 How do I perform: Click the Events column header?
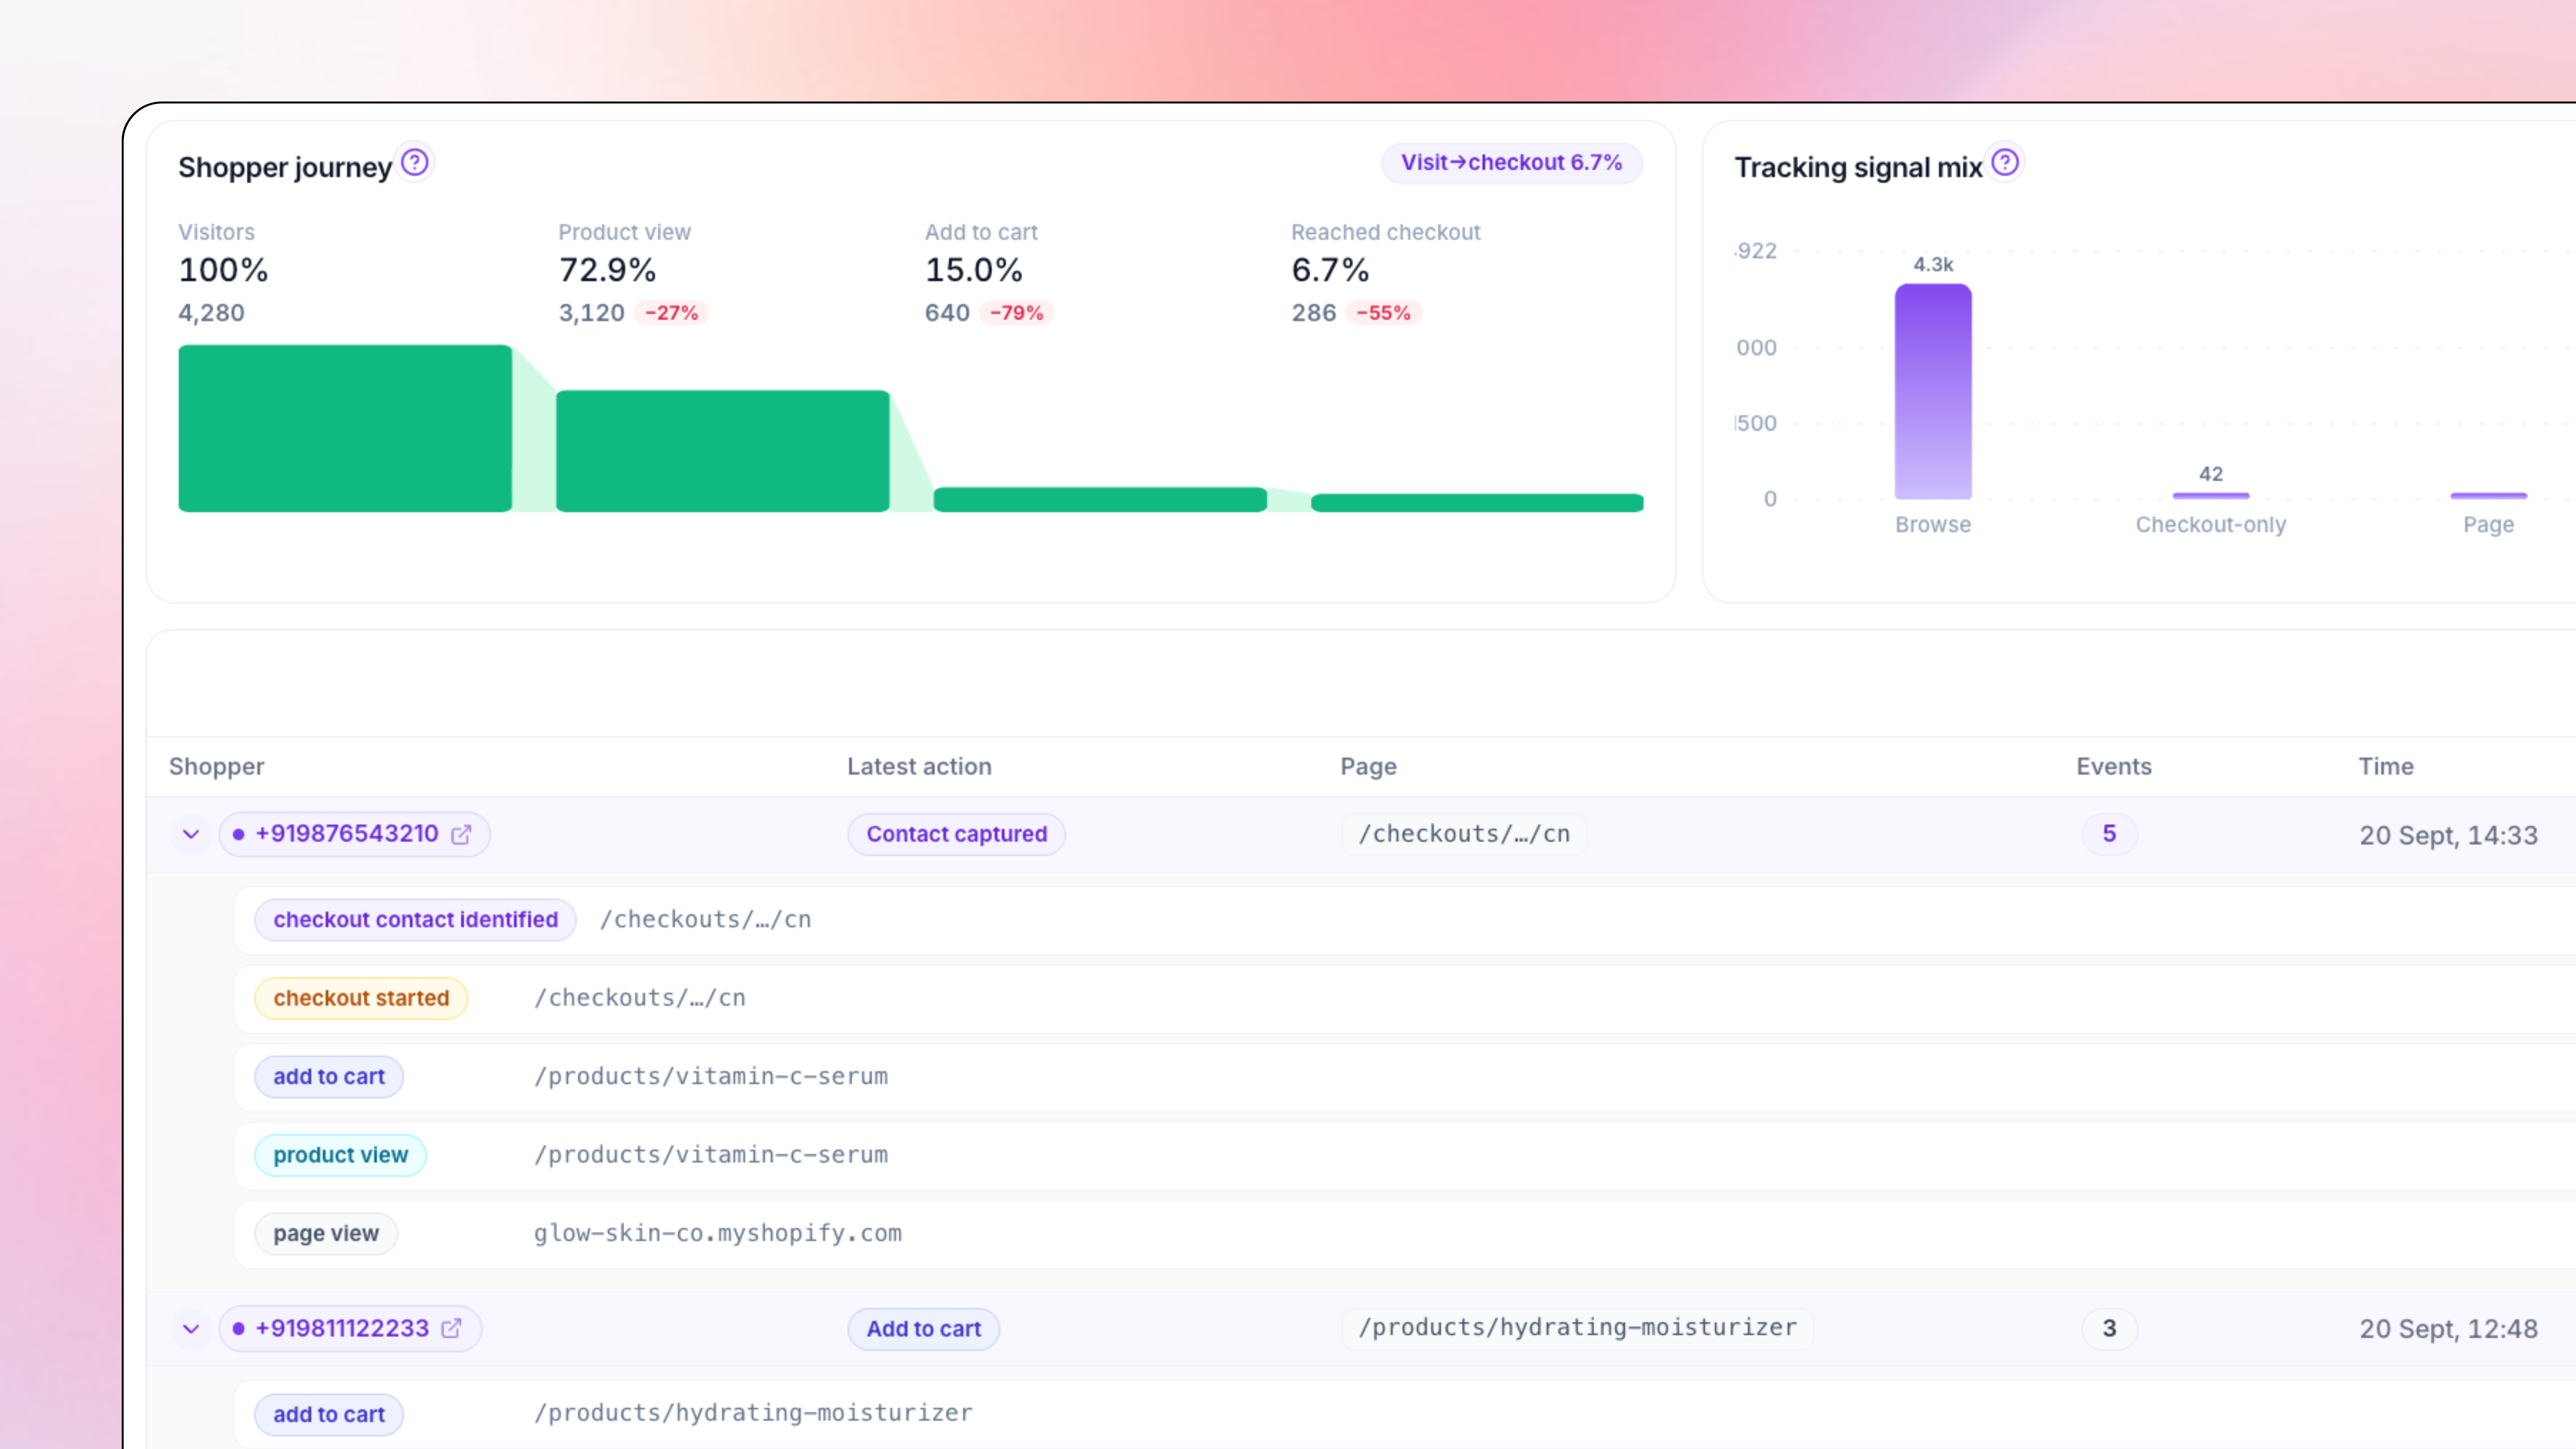[x=2114, y=766]
